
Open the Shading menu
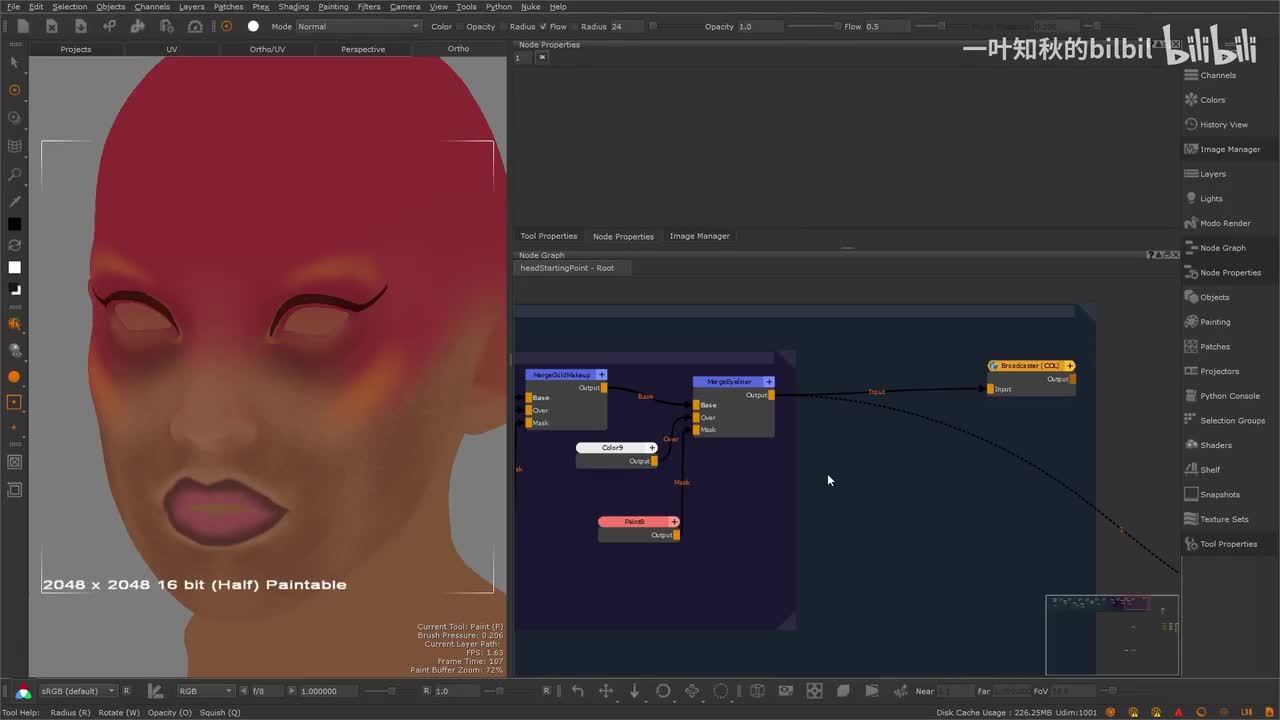click(293, 7)
